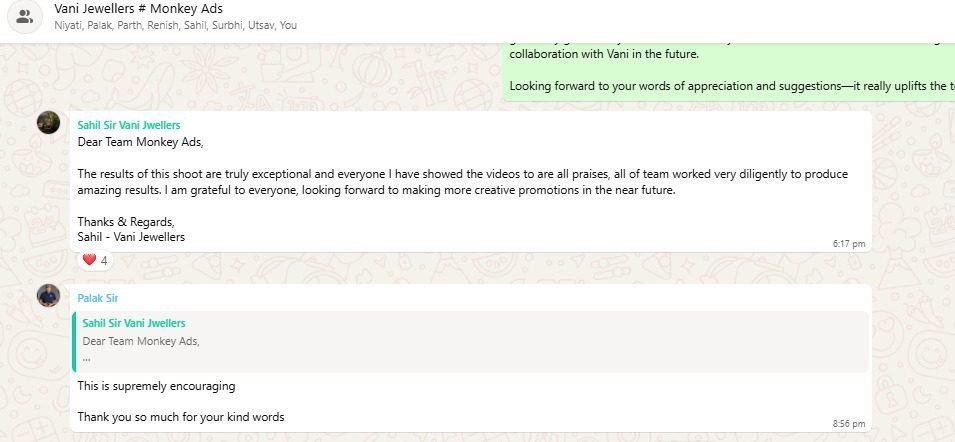Open Palak Sir's profile picture

(48, 295)
